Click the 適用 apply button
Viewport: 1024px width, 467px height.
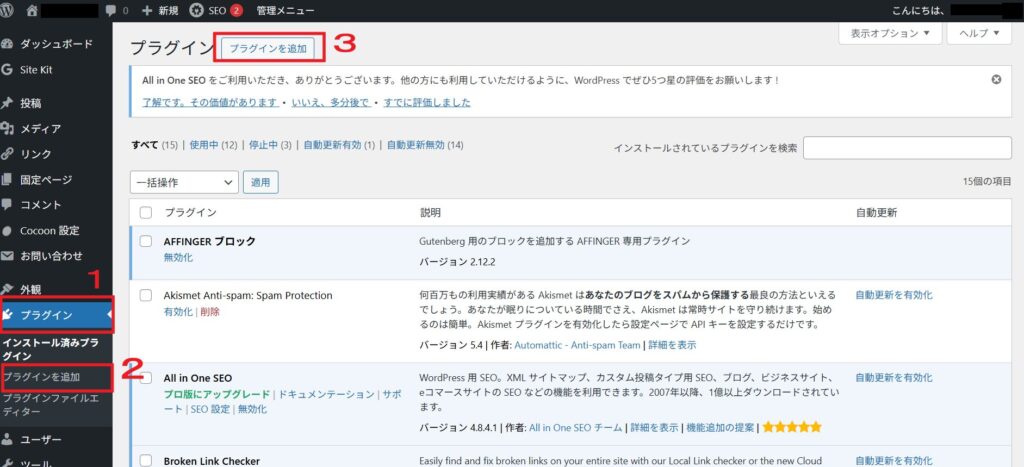pos(261,182)
